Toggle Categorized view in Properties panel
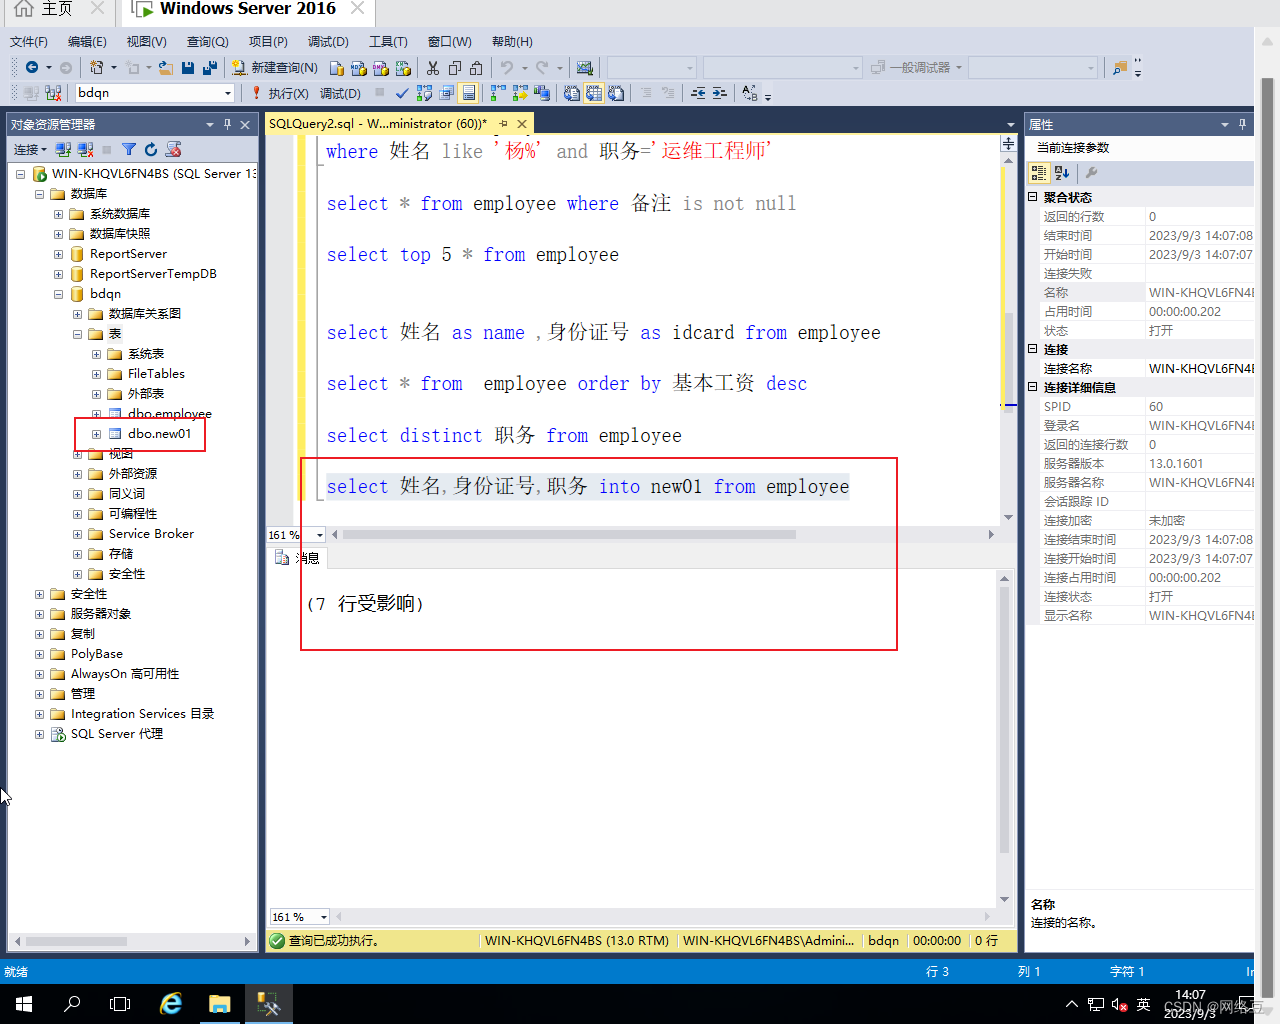The width and height of the screenshot is (1280, 1024). coord(1039,172)
